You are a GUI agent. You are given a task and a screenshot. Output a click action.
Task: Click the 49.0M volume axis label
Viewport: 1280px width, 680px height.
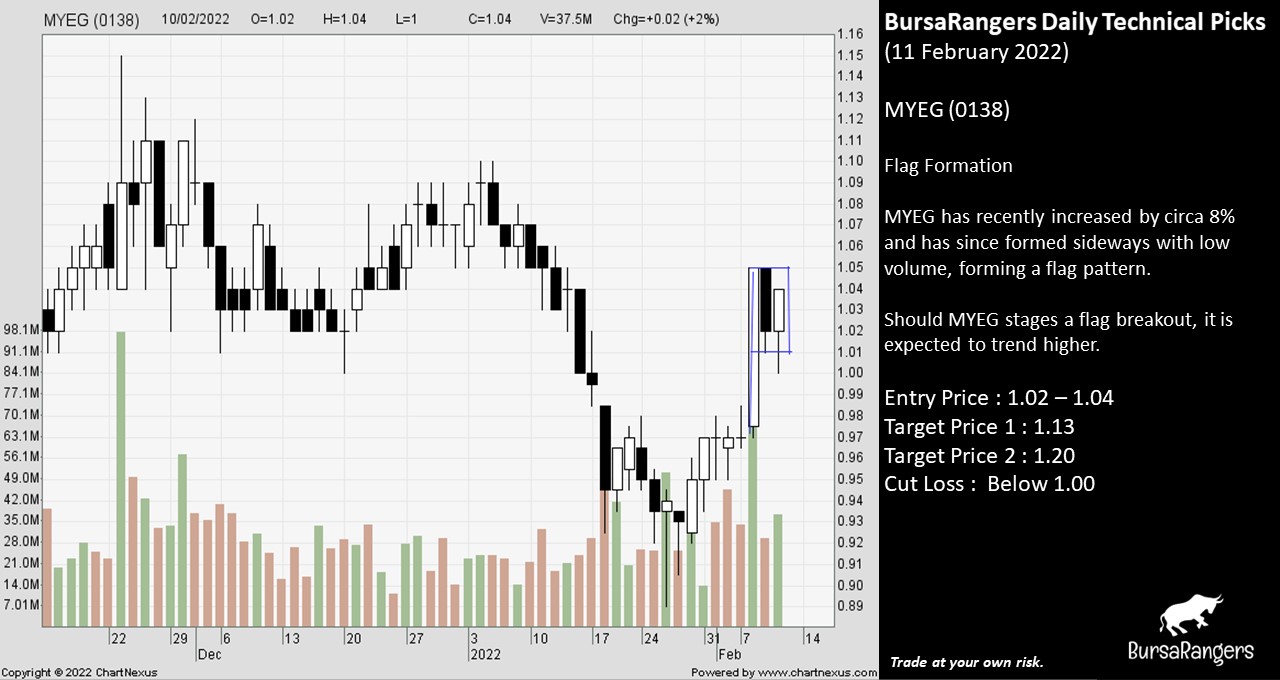click(x=20, y=478)
